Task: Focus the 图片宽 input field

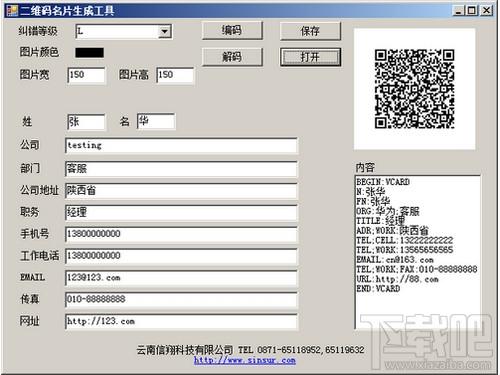Action: click(86, 75)
